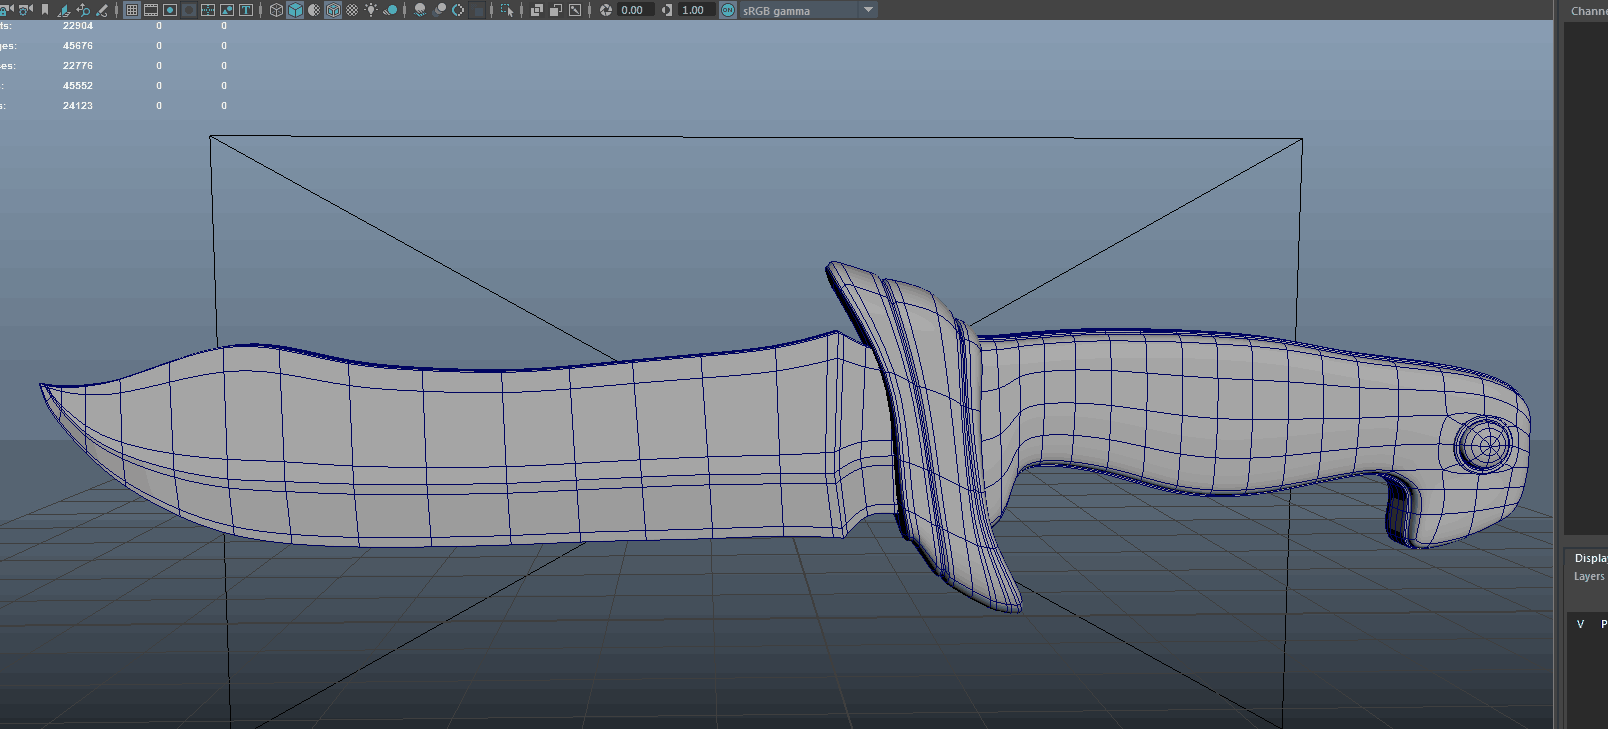Image resolution: width=1608 pixels, height=729 pixels.
Task: Select smooth shade all cube icon
Action: [x=296, y=10]
